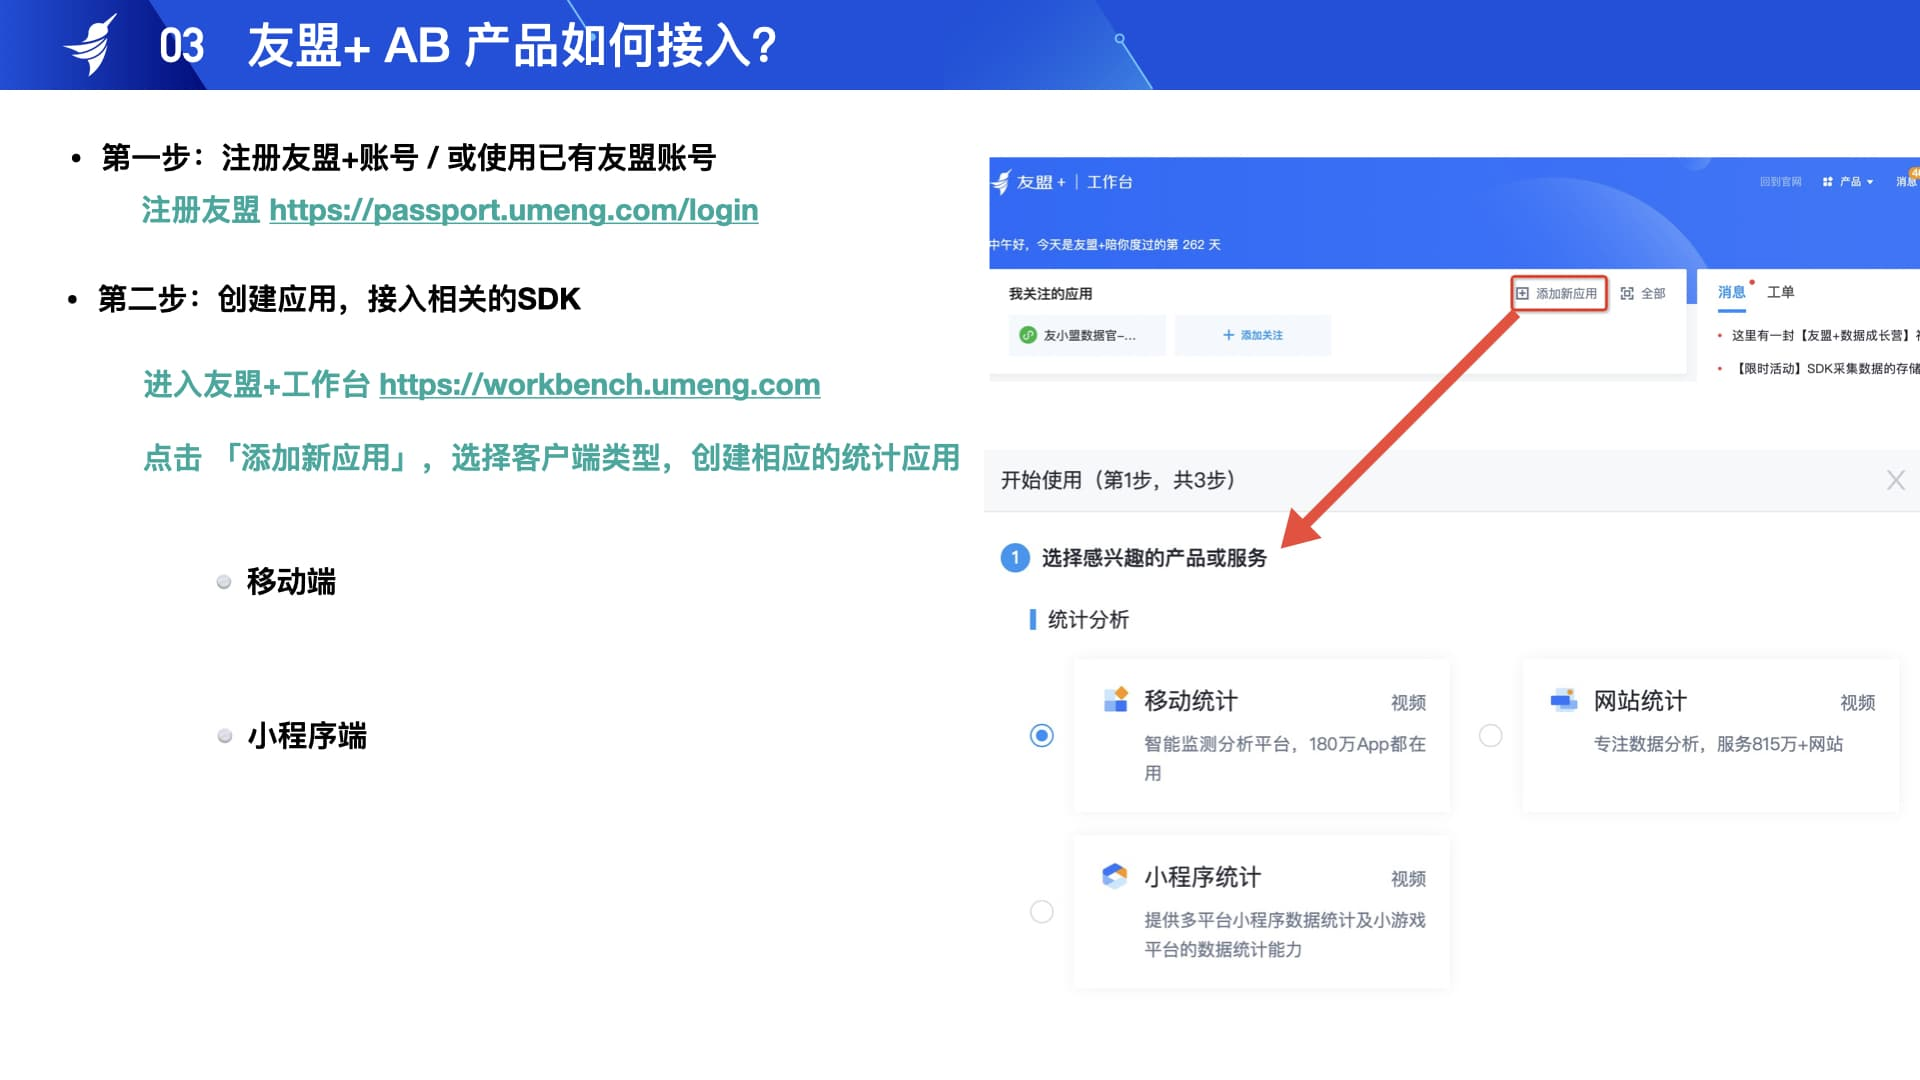Click the 选择感兴趣的产品或服务 step heading
The image size is (1920, 1080).
1154,558
